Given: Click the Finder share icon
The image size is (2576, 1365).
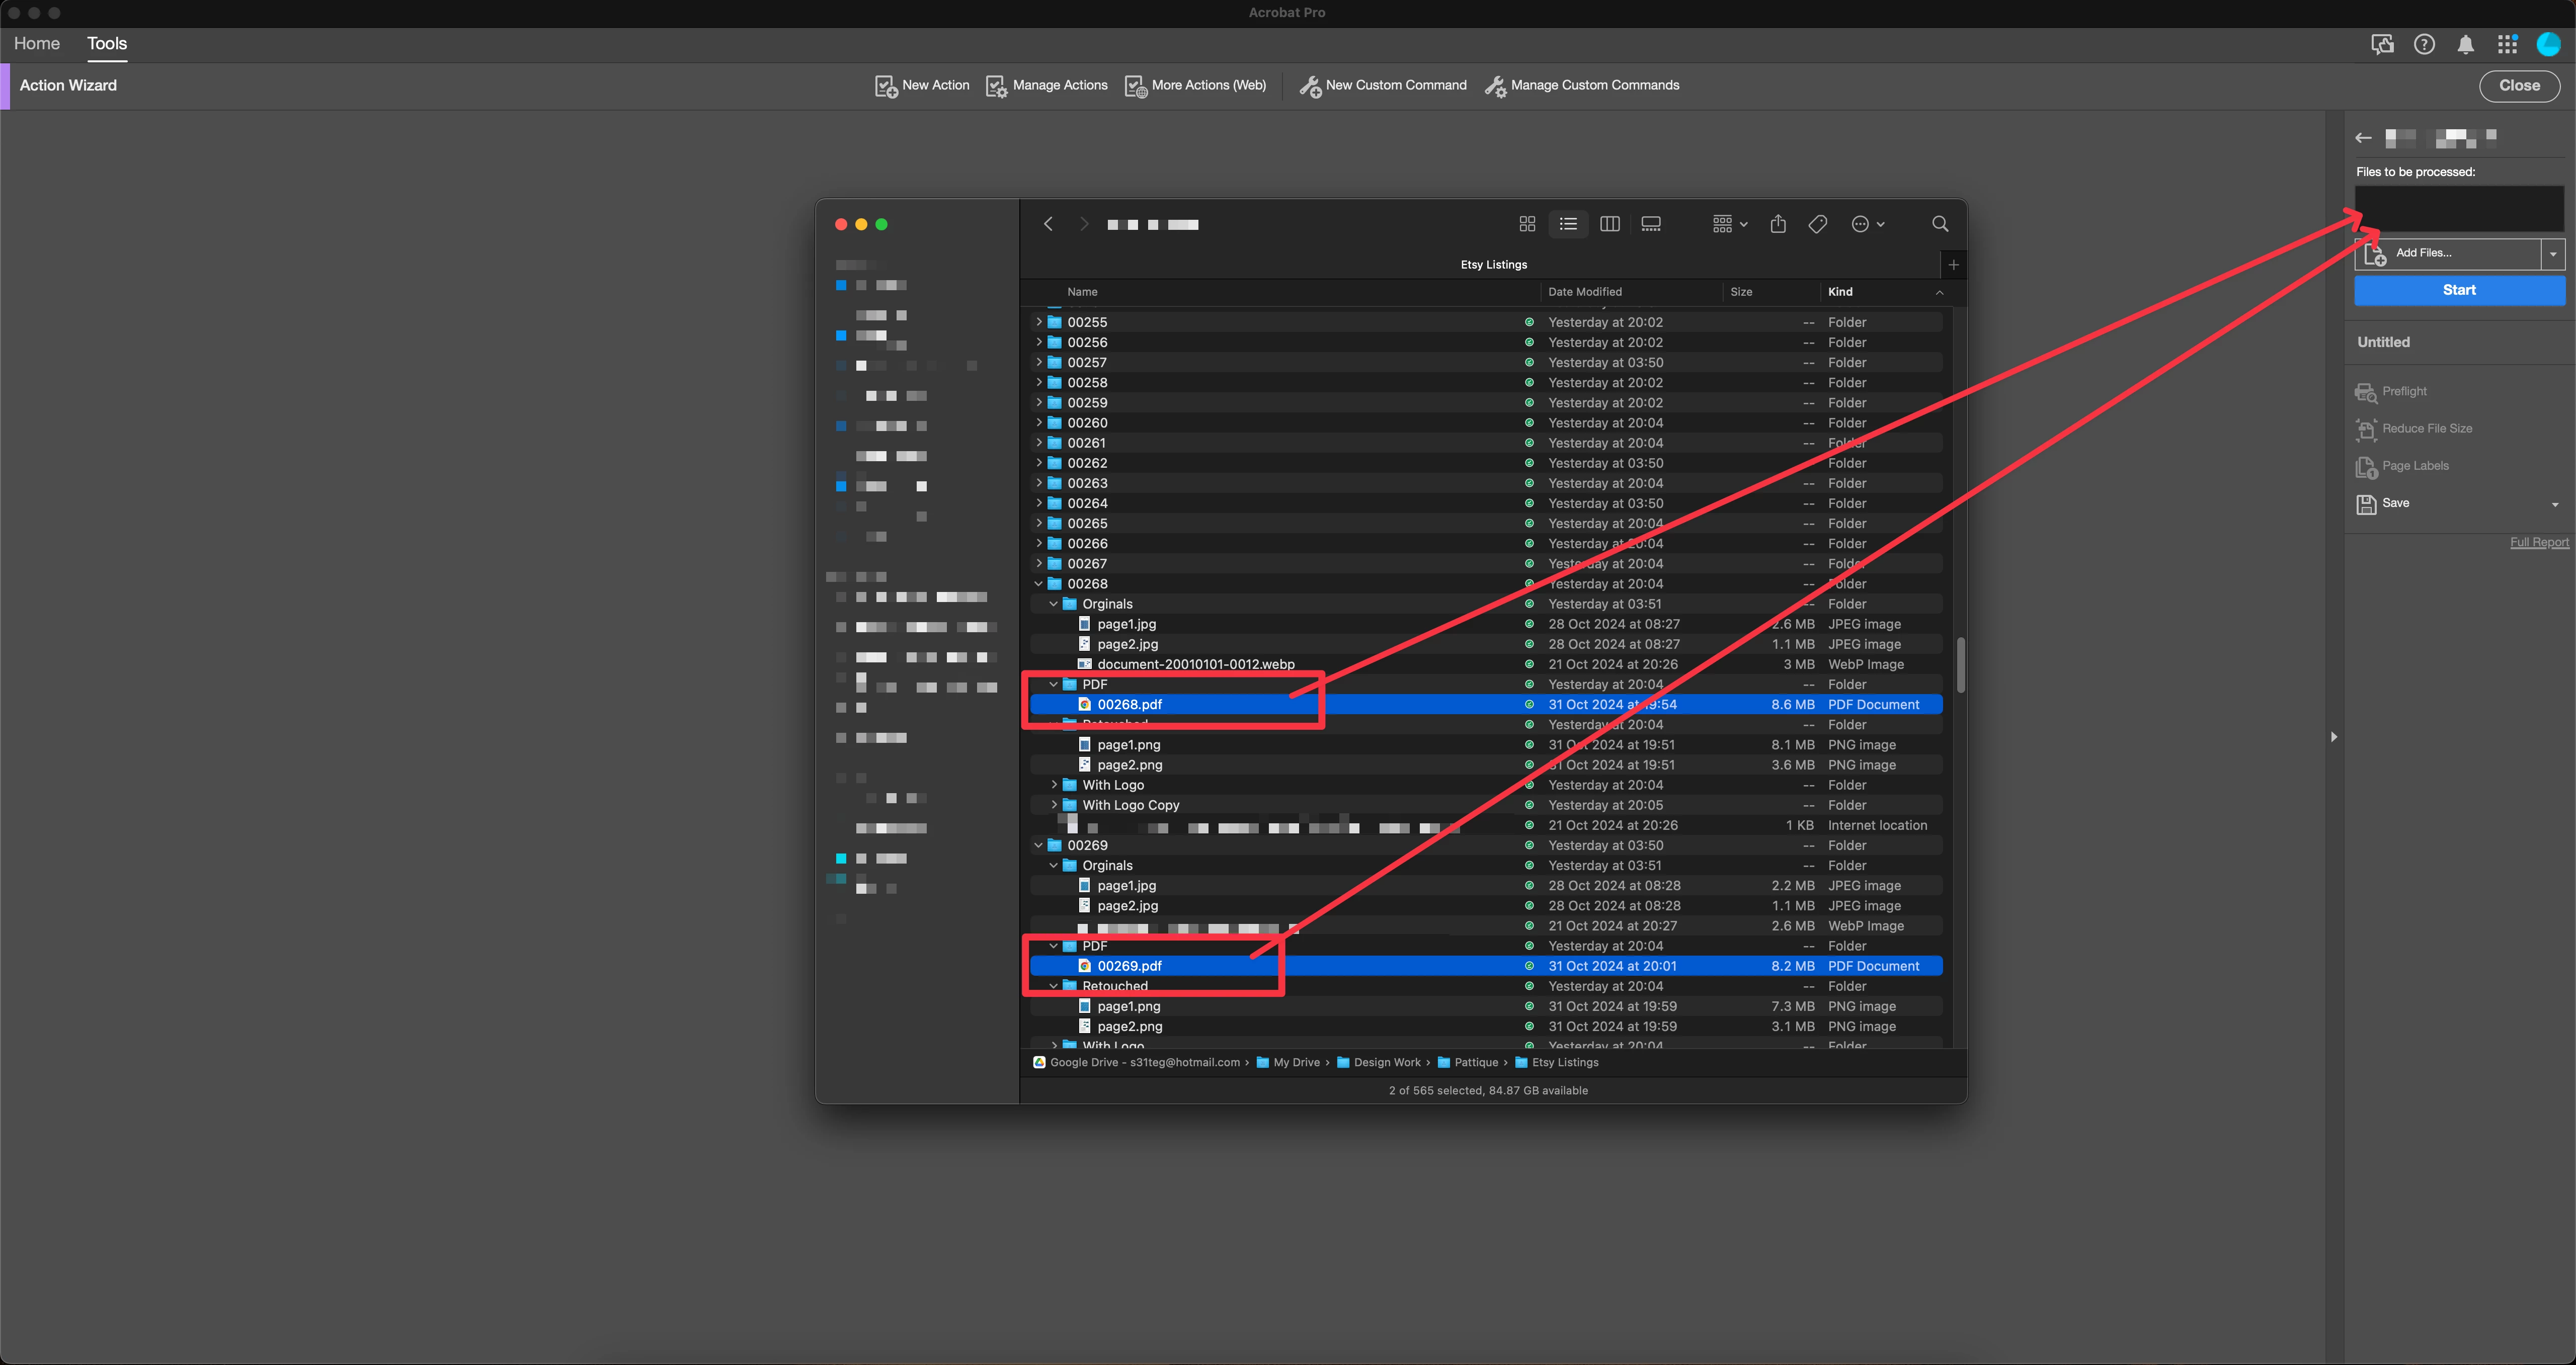Looking at the screenshot, I should point(1777,224).
